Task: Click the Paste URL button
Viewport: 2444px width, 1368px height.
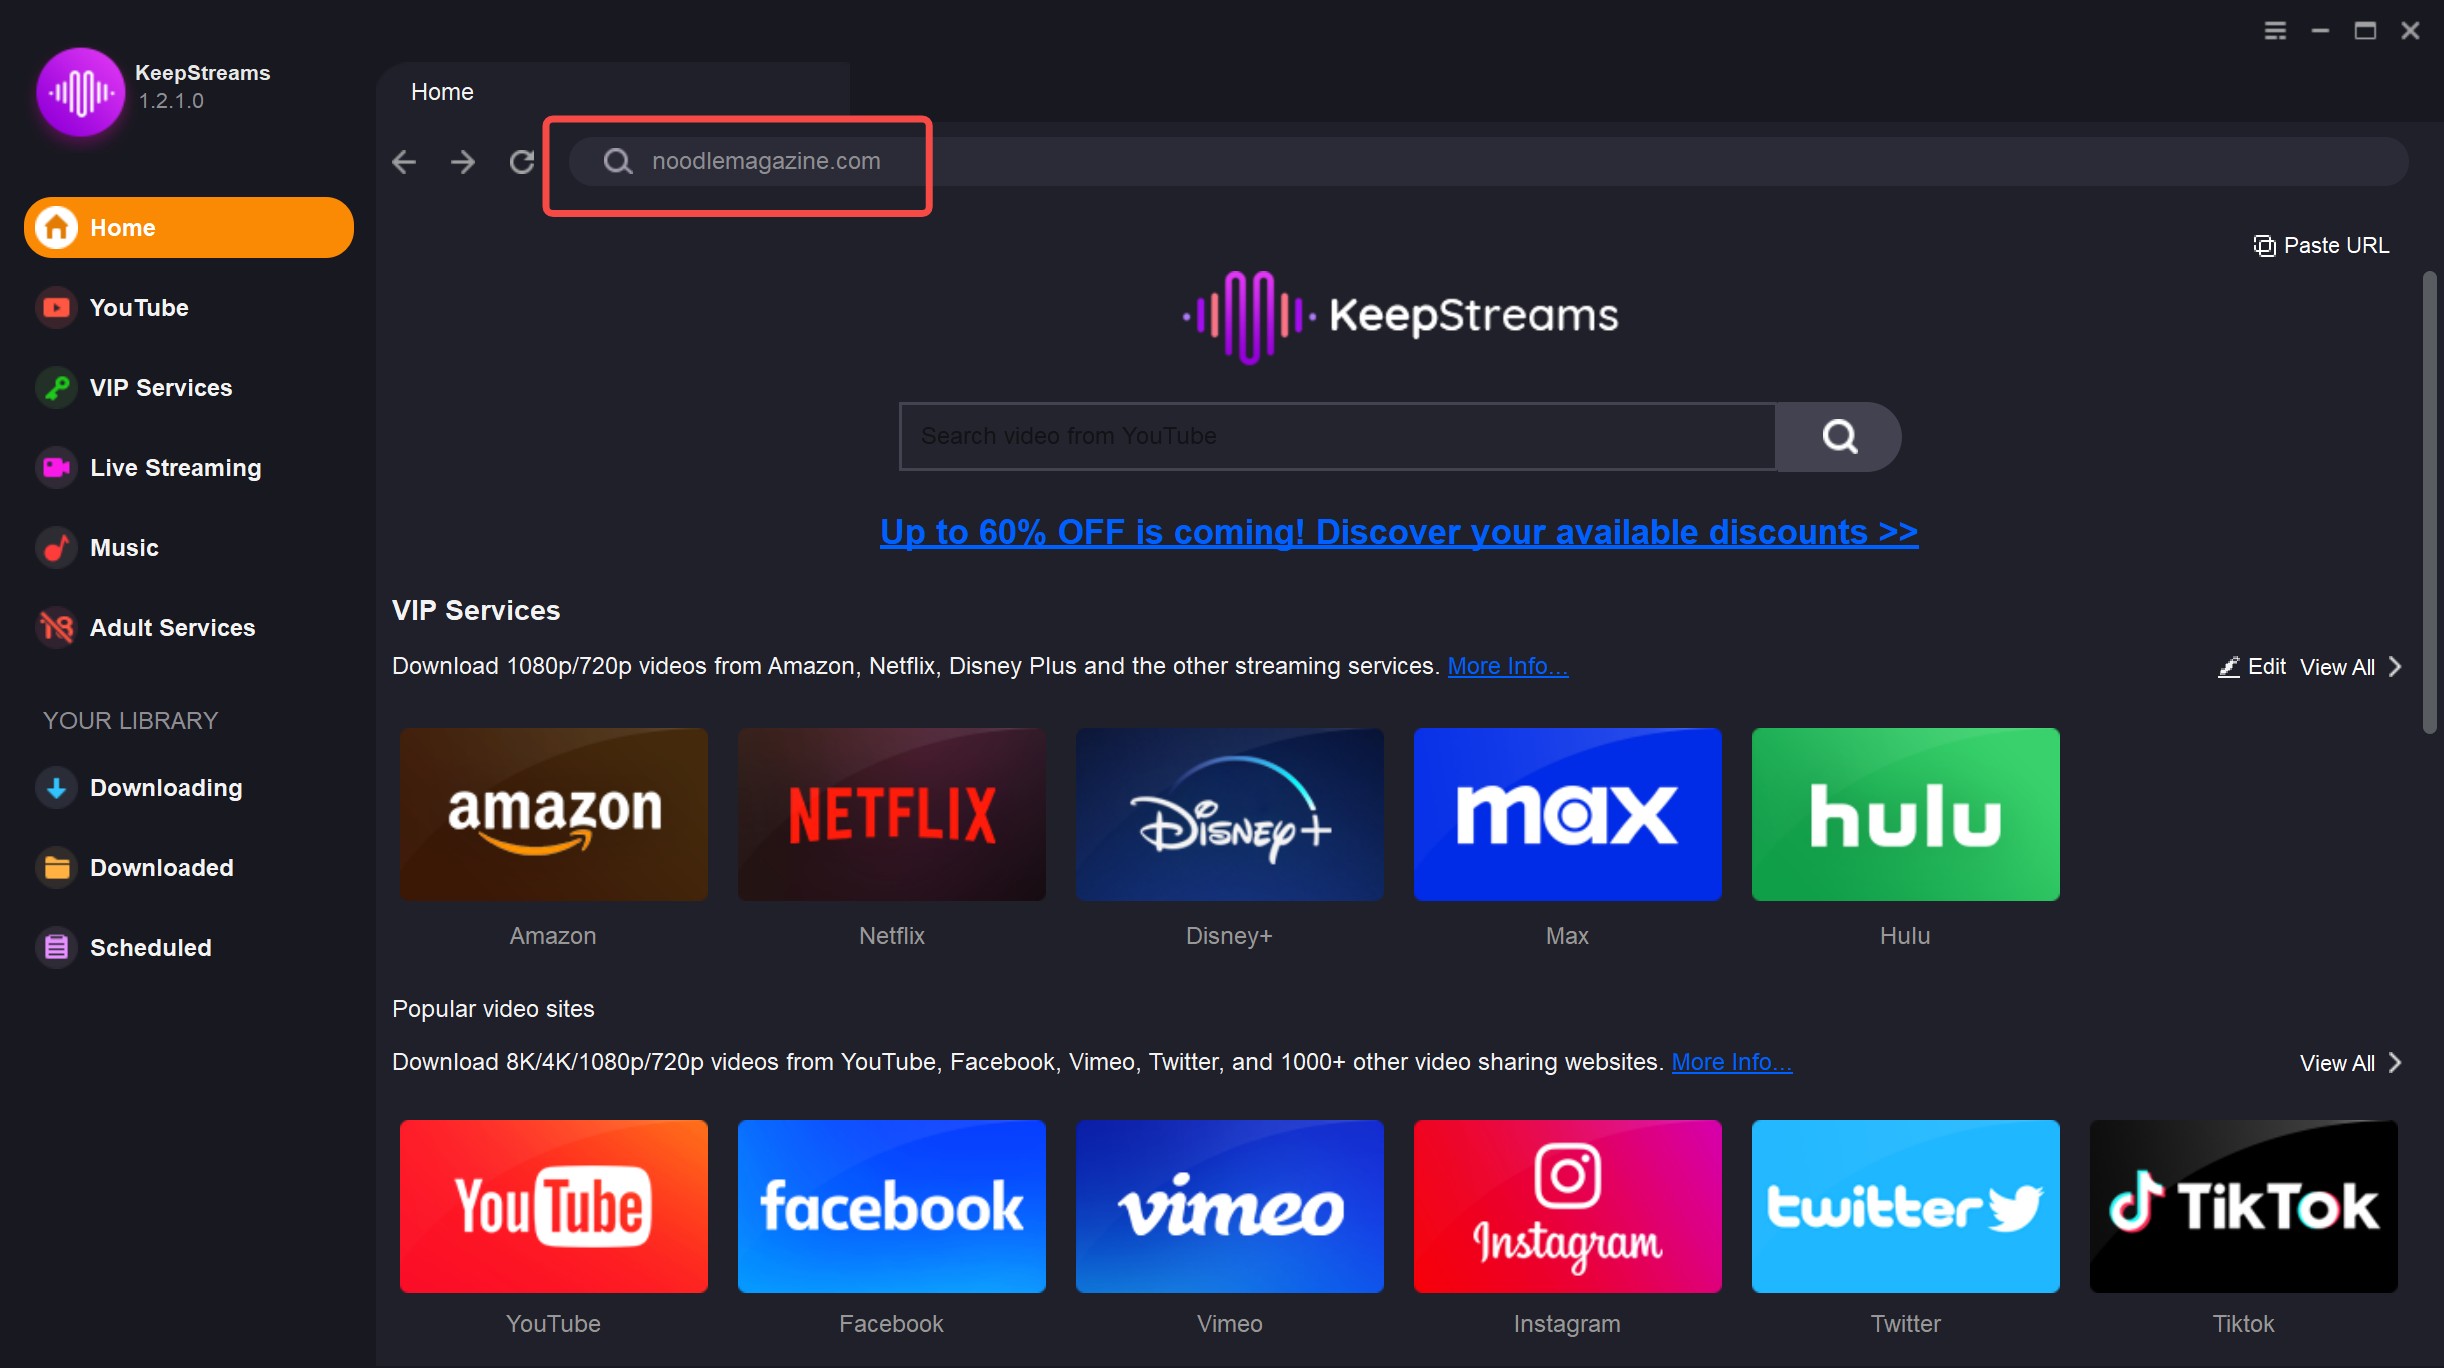Action: [x=2321, y=246]
